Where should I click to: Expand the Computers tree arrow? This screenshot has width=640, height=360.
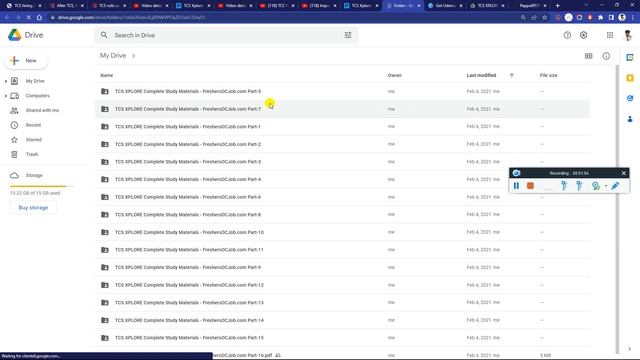[x=6, y=96]
